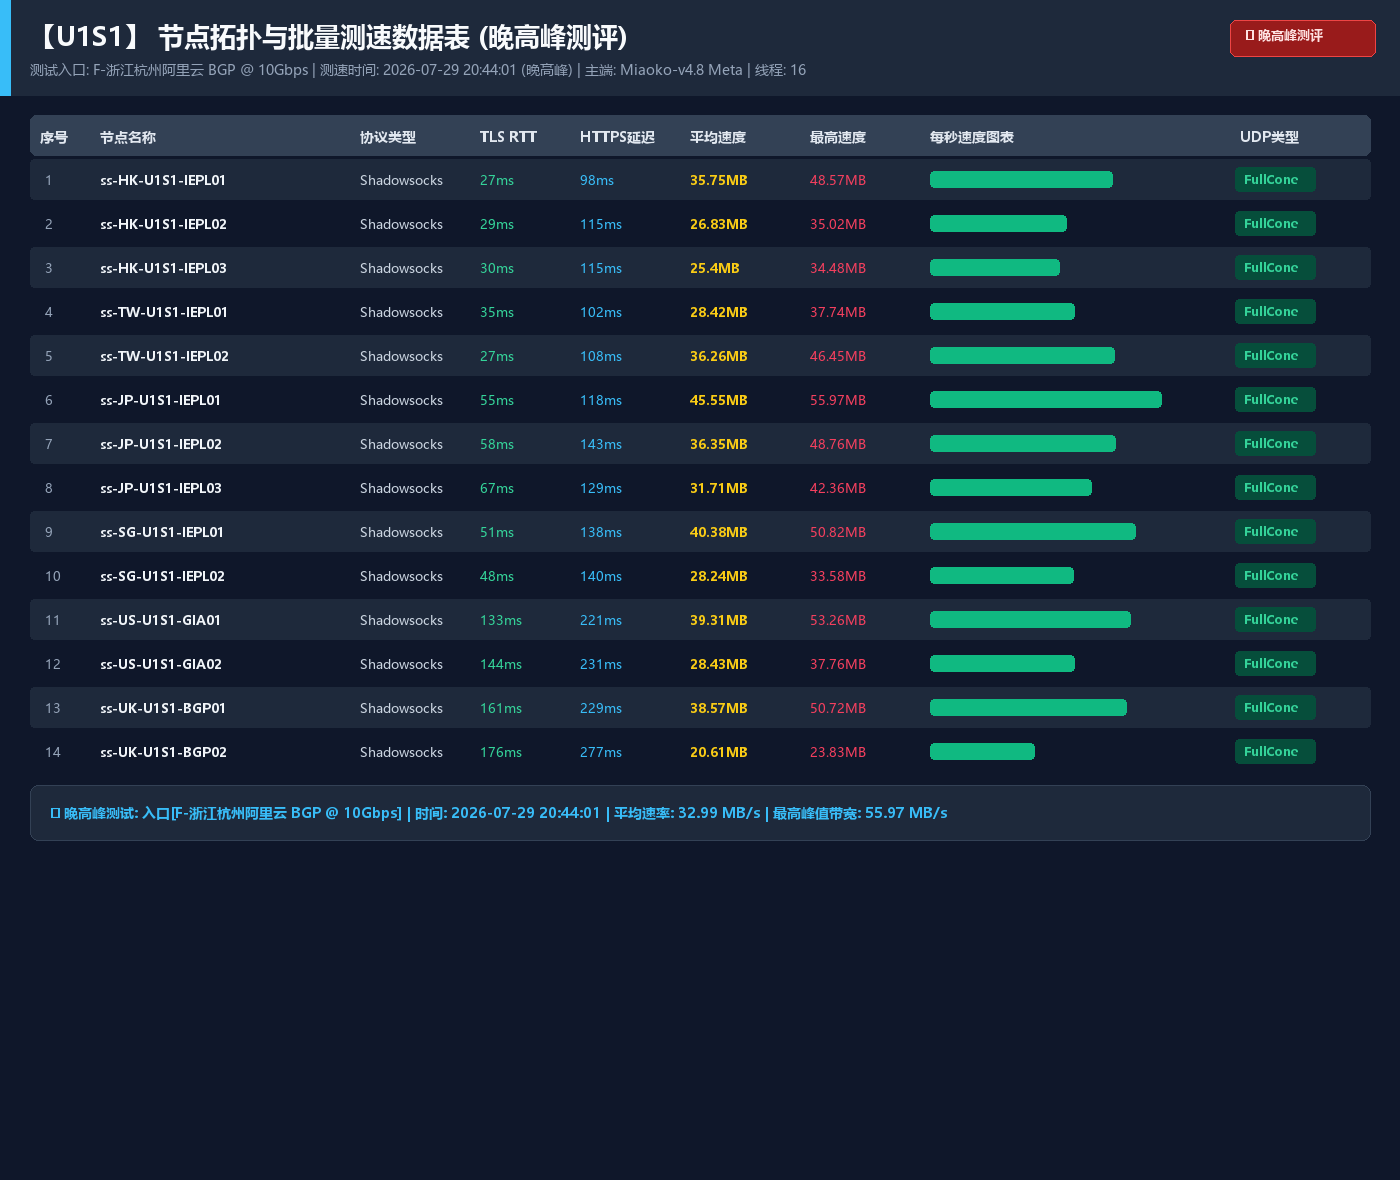Click FullCone badge for ss-US-U1S1-GIA01

tap(1275, 620)
